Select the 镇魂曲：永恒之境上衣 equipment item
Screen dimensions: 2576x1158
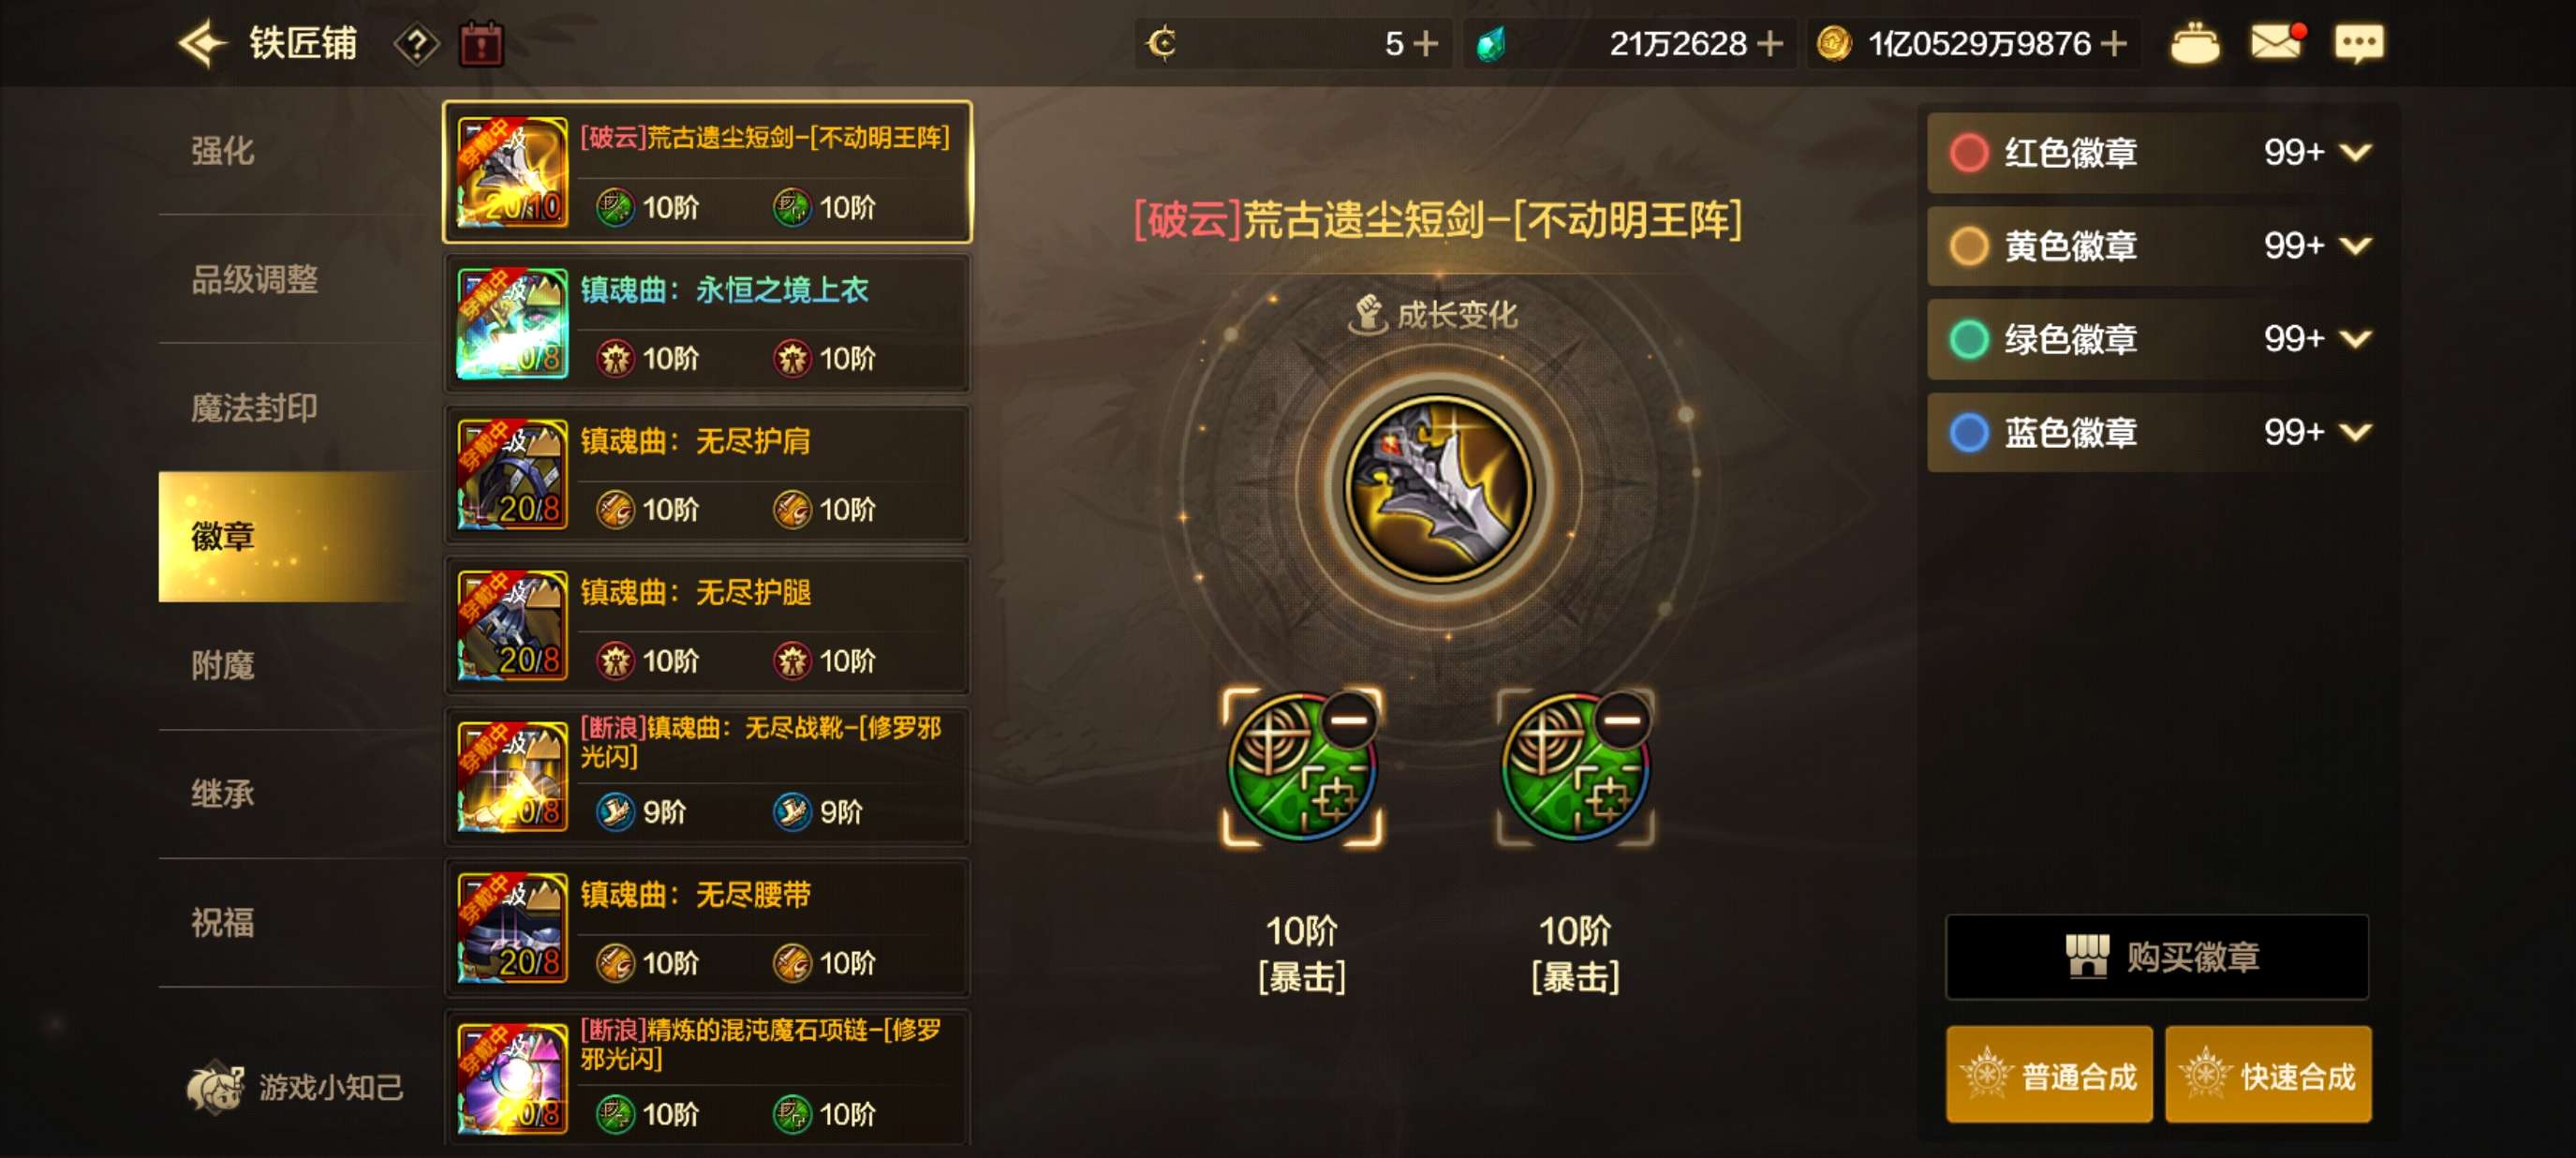click(x=707, y=323)
